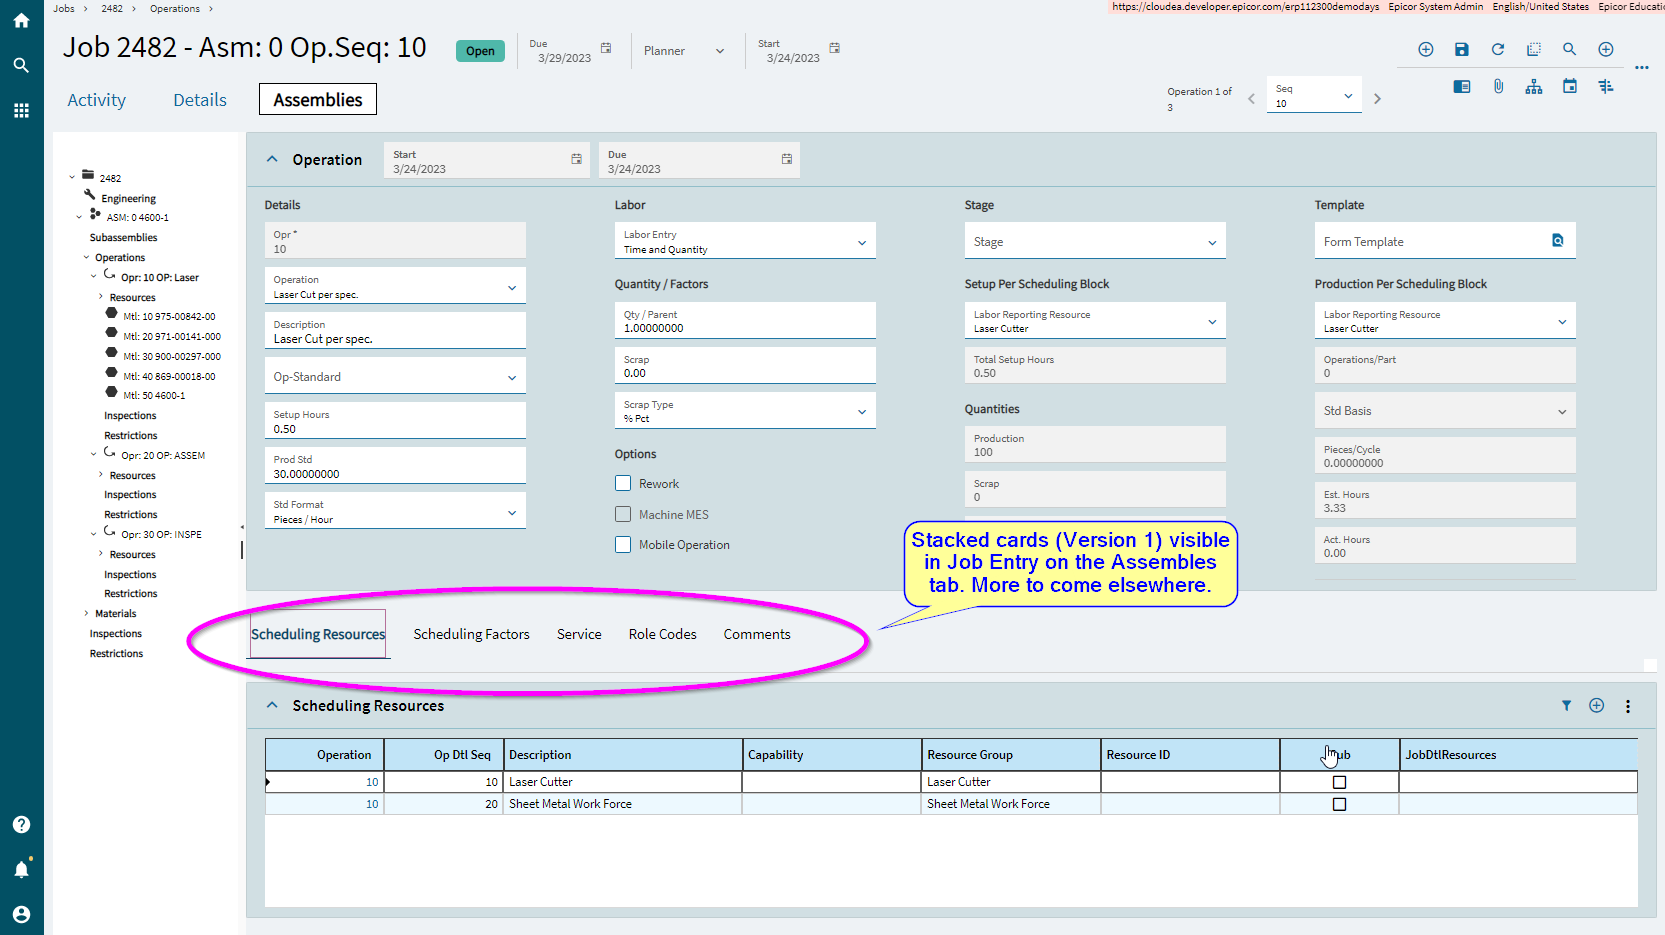Screen dimensions: 1665x935
Task: Go to the Home icon in the sidebar
Action: 21,20
